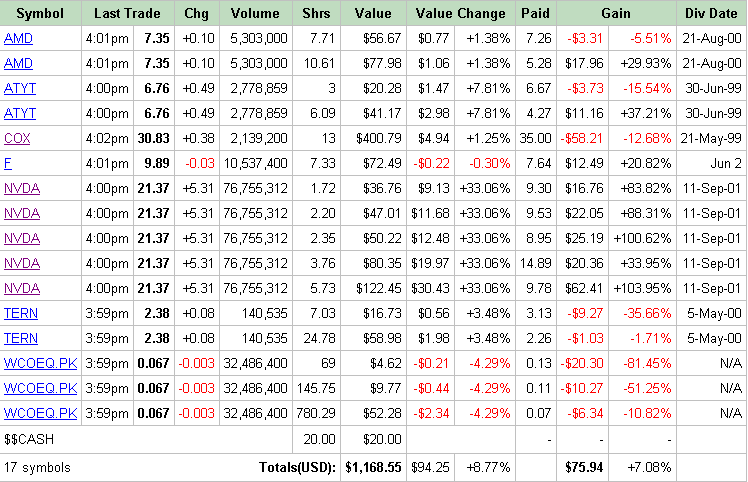Select the total gain $75.94
748x482 pixels.
point(584,467)
